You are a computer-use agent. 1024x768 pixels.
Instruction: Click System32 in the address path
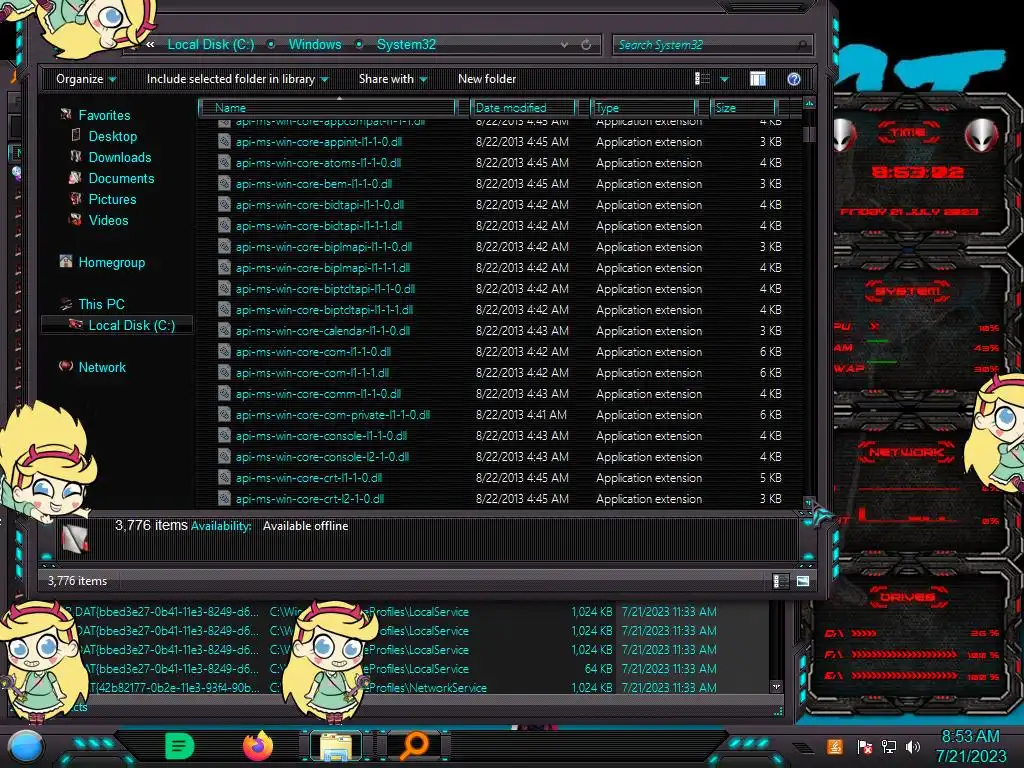tap(406, 44)
